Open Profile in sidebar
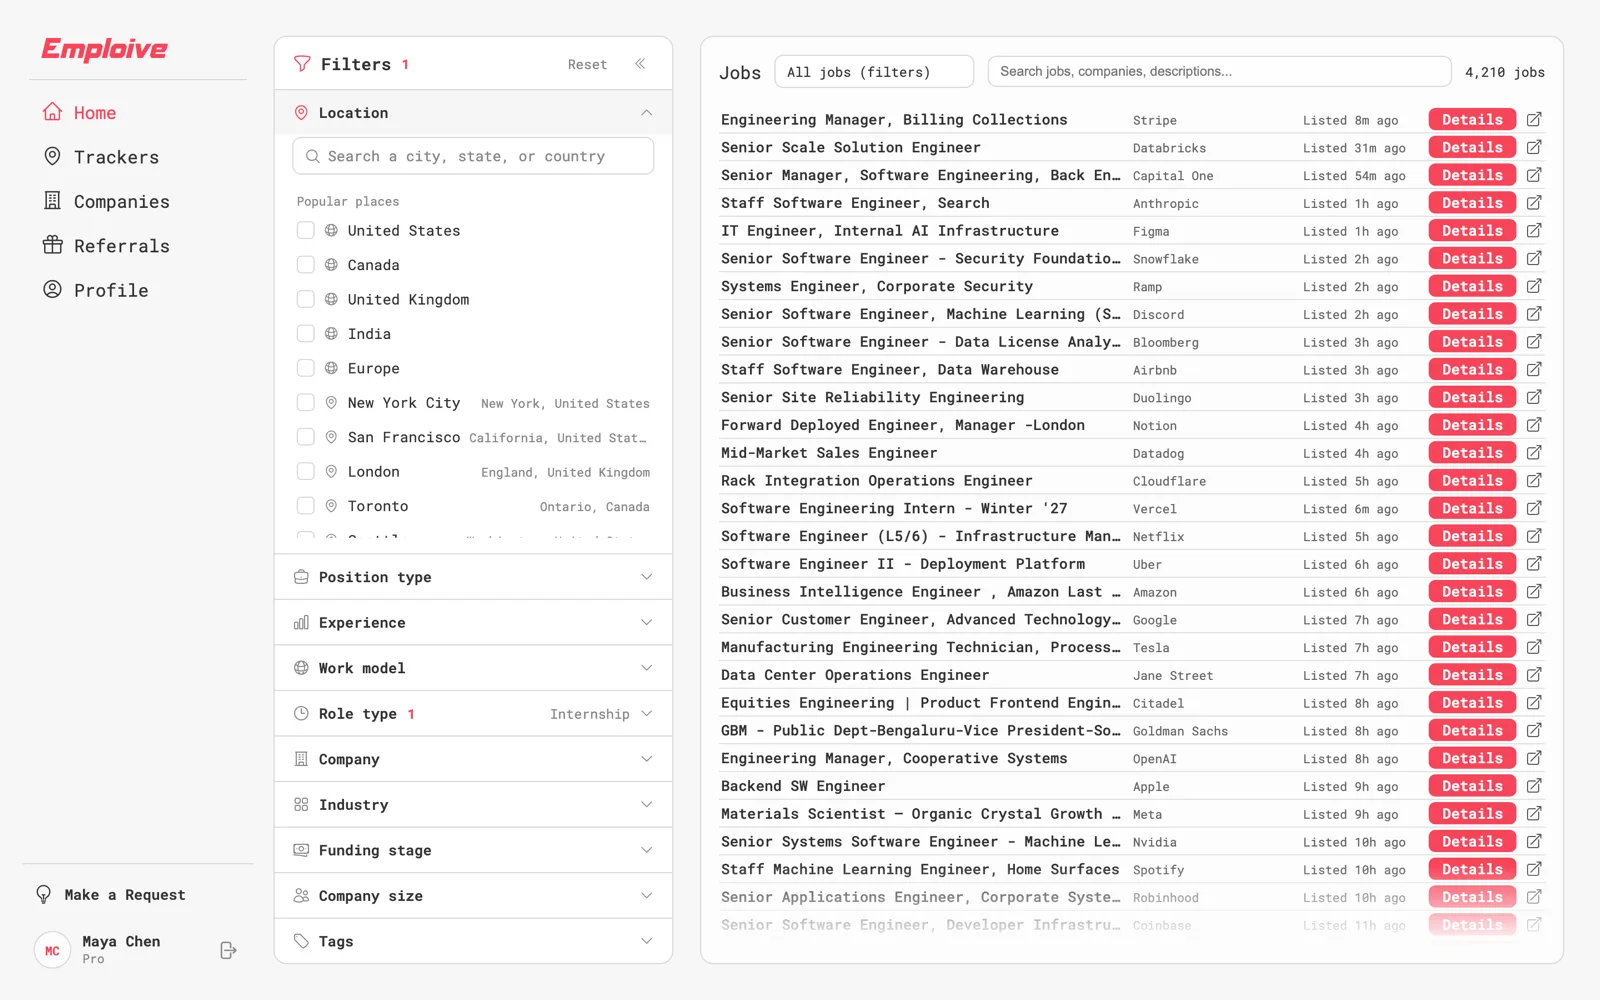The height and width of the screenshot is (1000, 1600). coord(96,290)
